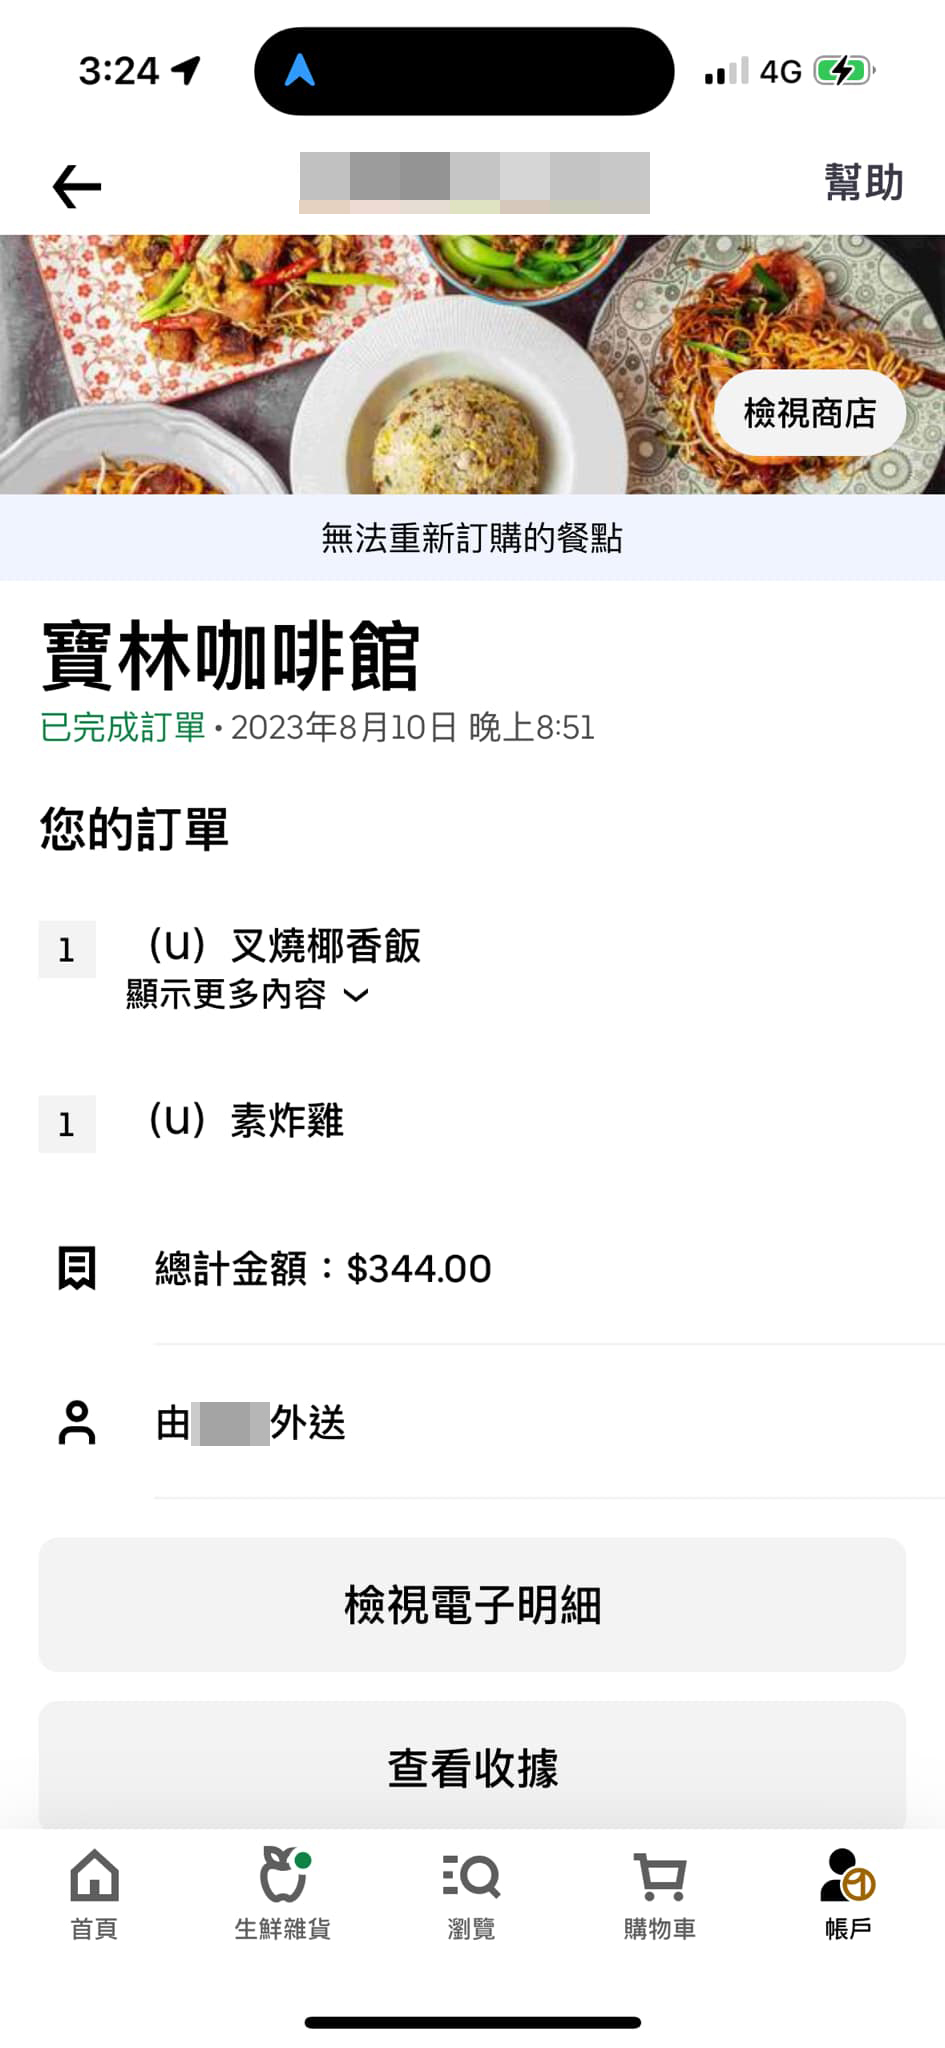The height and width of the screenshot is (2048, 945).
Task: Open the 生鮮雜貨 grocery tab
Action: pos(283,1893)
